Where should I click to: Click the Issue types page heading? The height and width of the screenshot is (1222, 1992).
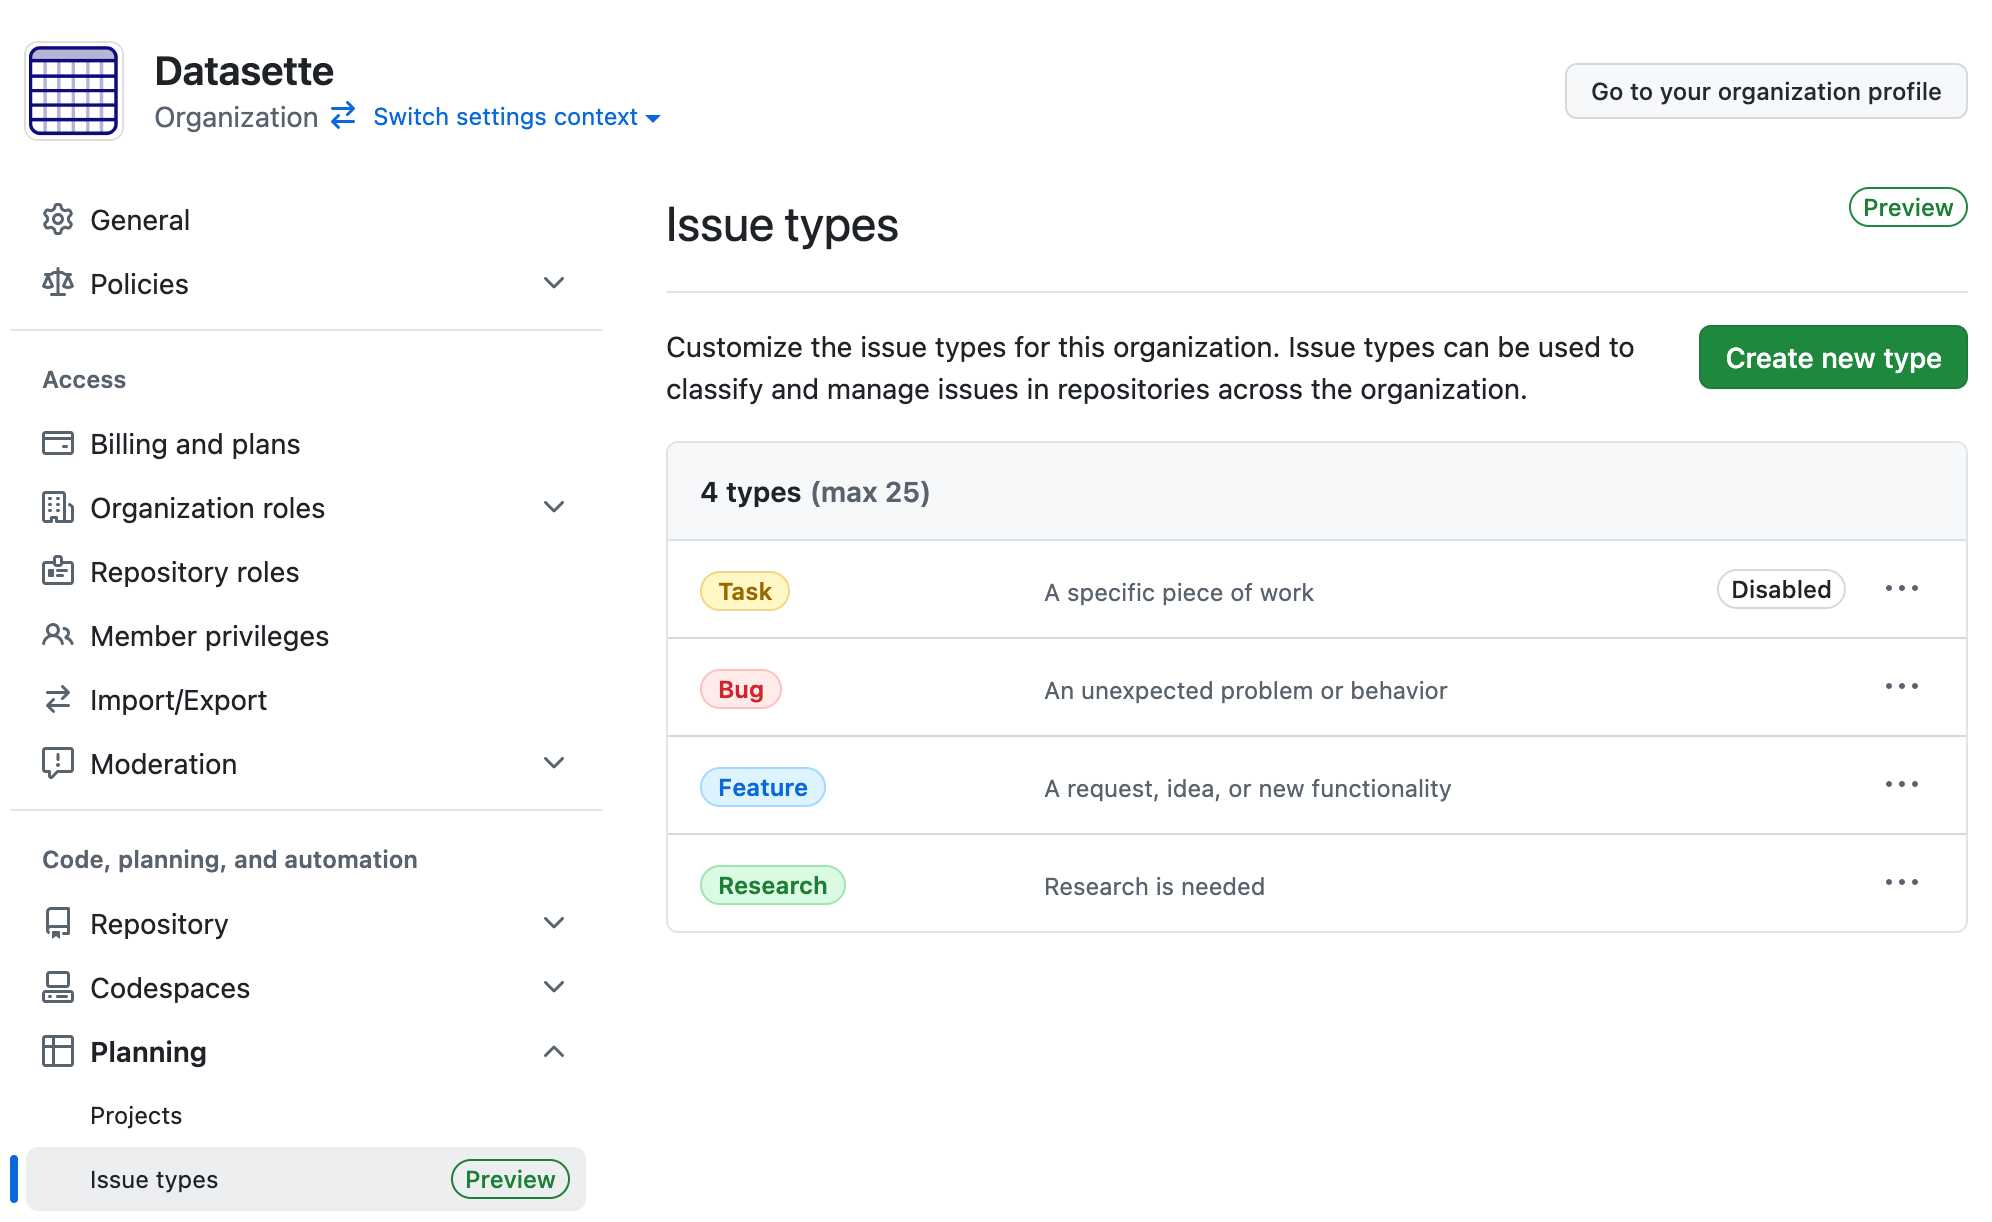782,225
